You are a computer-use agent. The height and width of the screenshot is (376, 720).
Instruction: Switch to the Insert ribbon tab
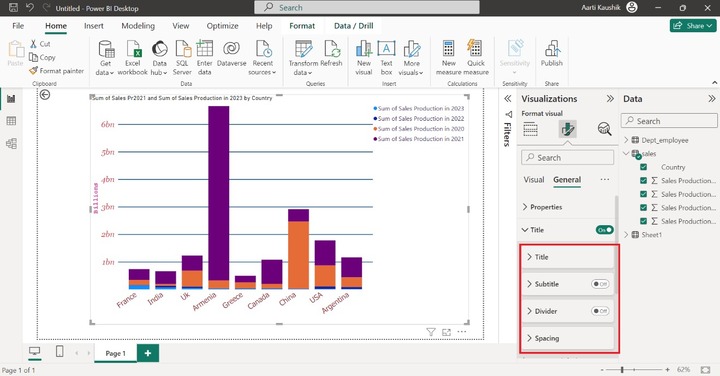pyautogui.click(x=94, y=26)
